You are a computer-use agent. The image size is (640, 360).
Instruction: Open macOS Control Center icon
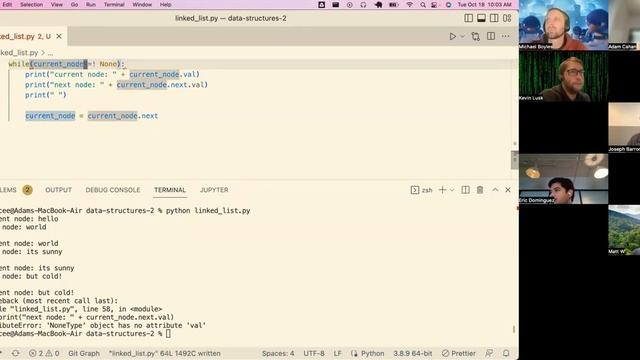[434, 4]
